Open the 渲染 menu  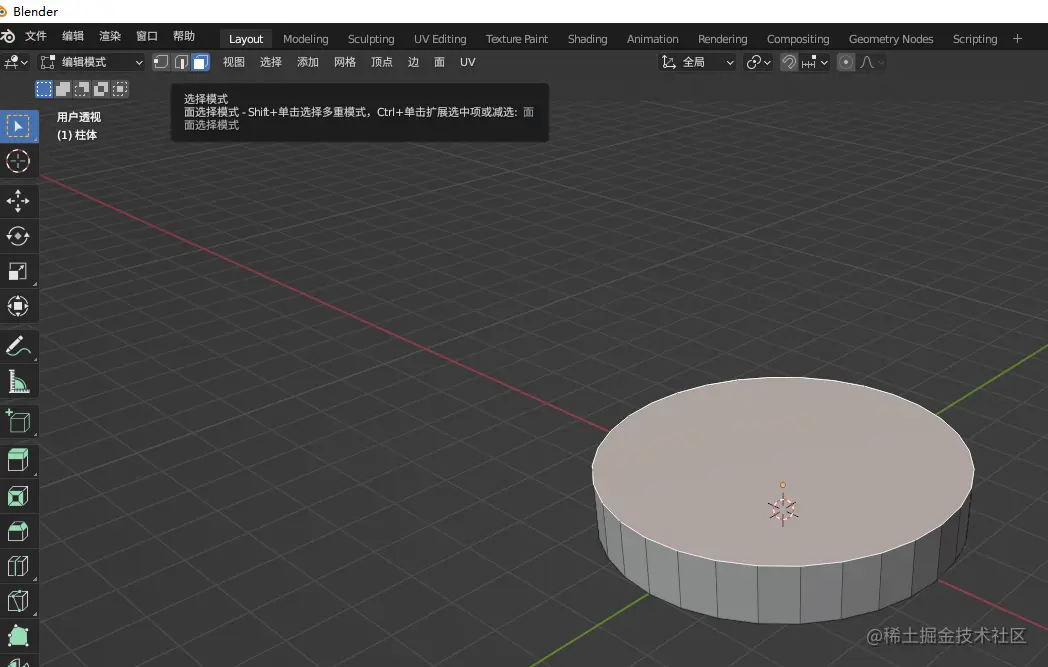110,36
